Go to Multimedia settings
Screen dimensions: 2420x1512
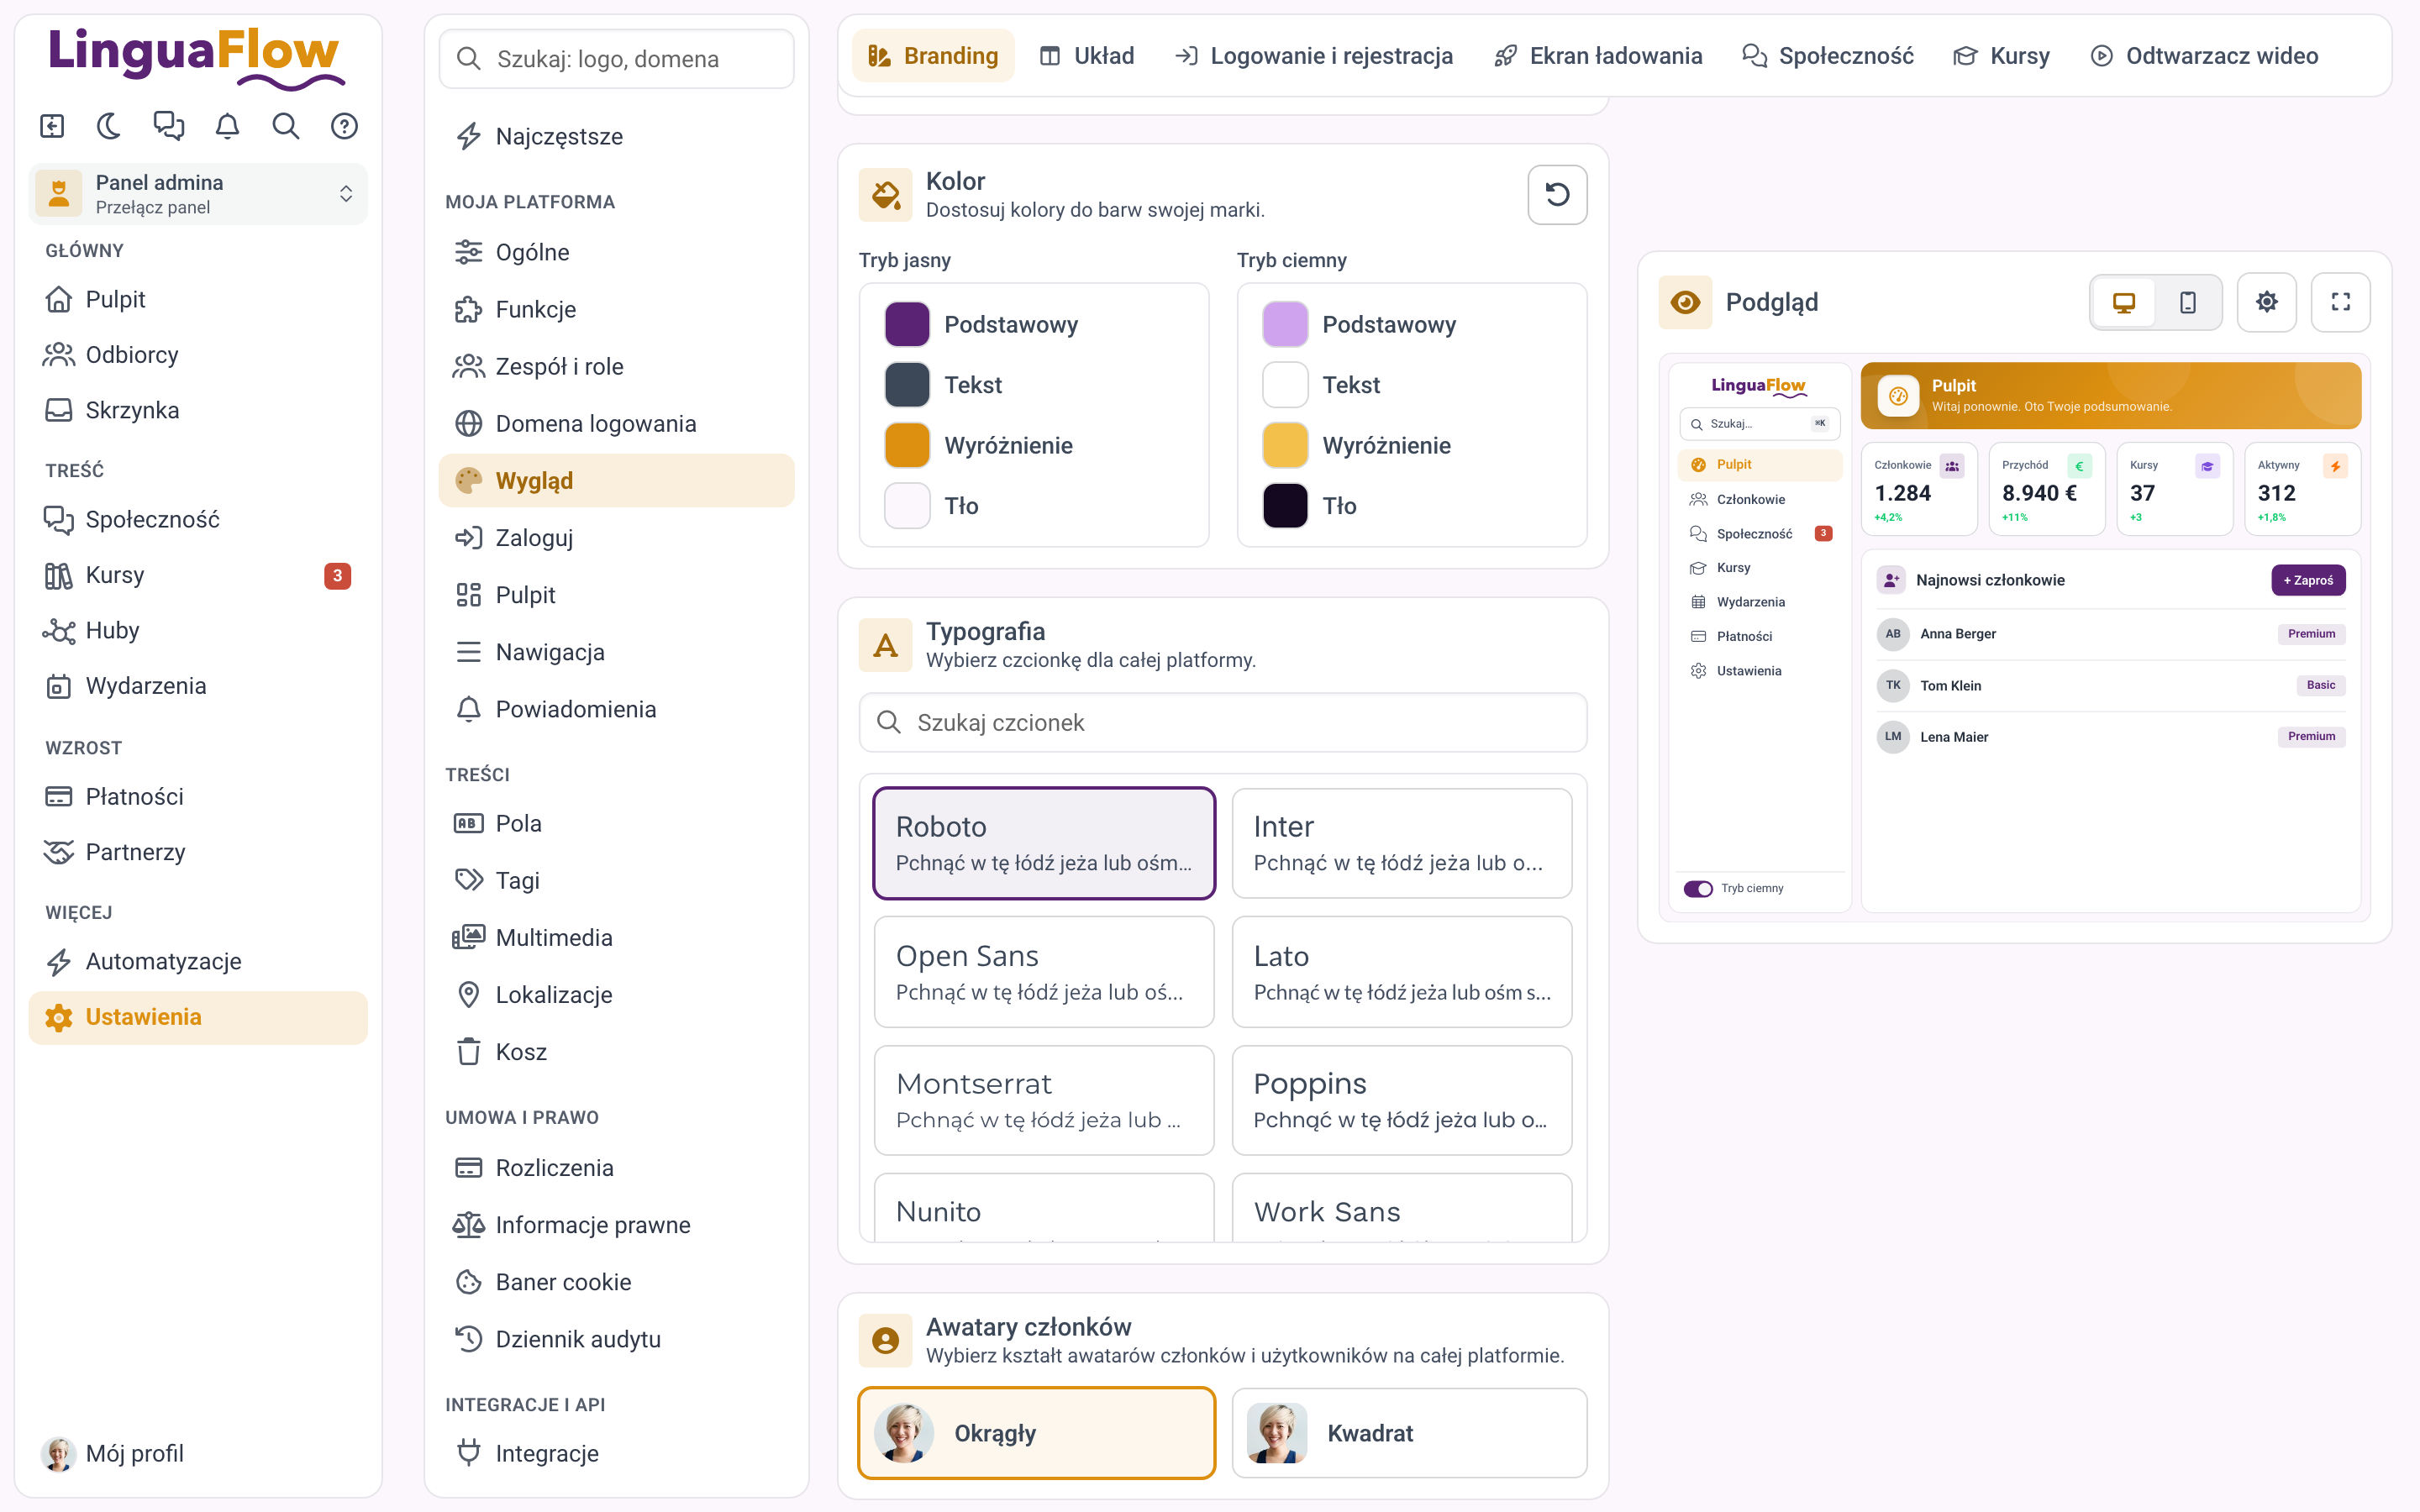tap(616, 937)
